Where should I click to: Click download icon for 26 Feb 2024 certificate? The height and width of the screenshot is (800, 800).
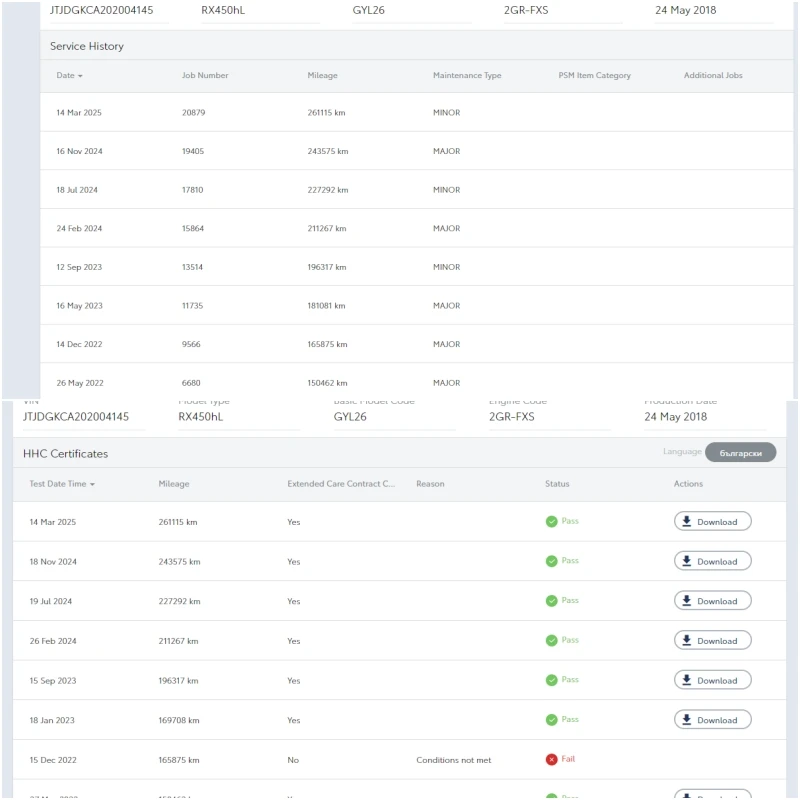687,640
